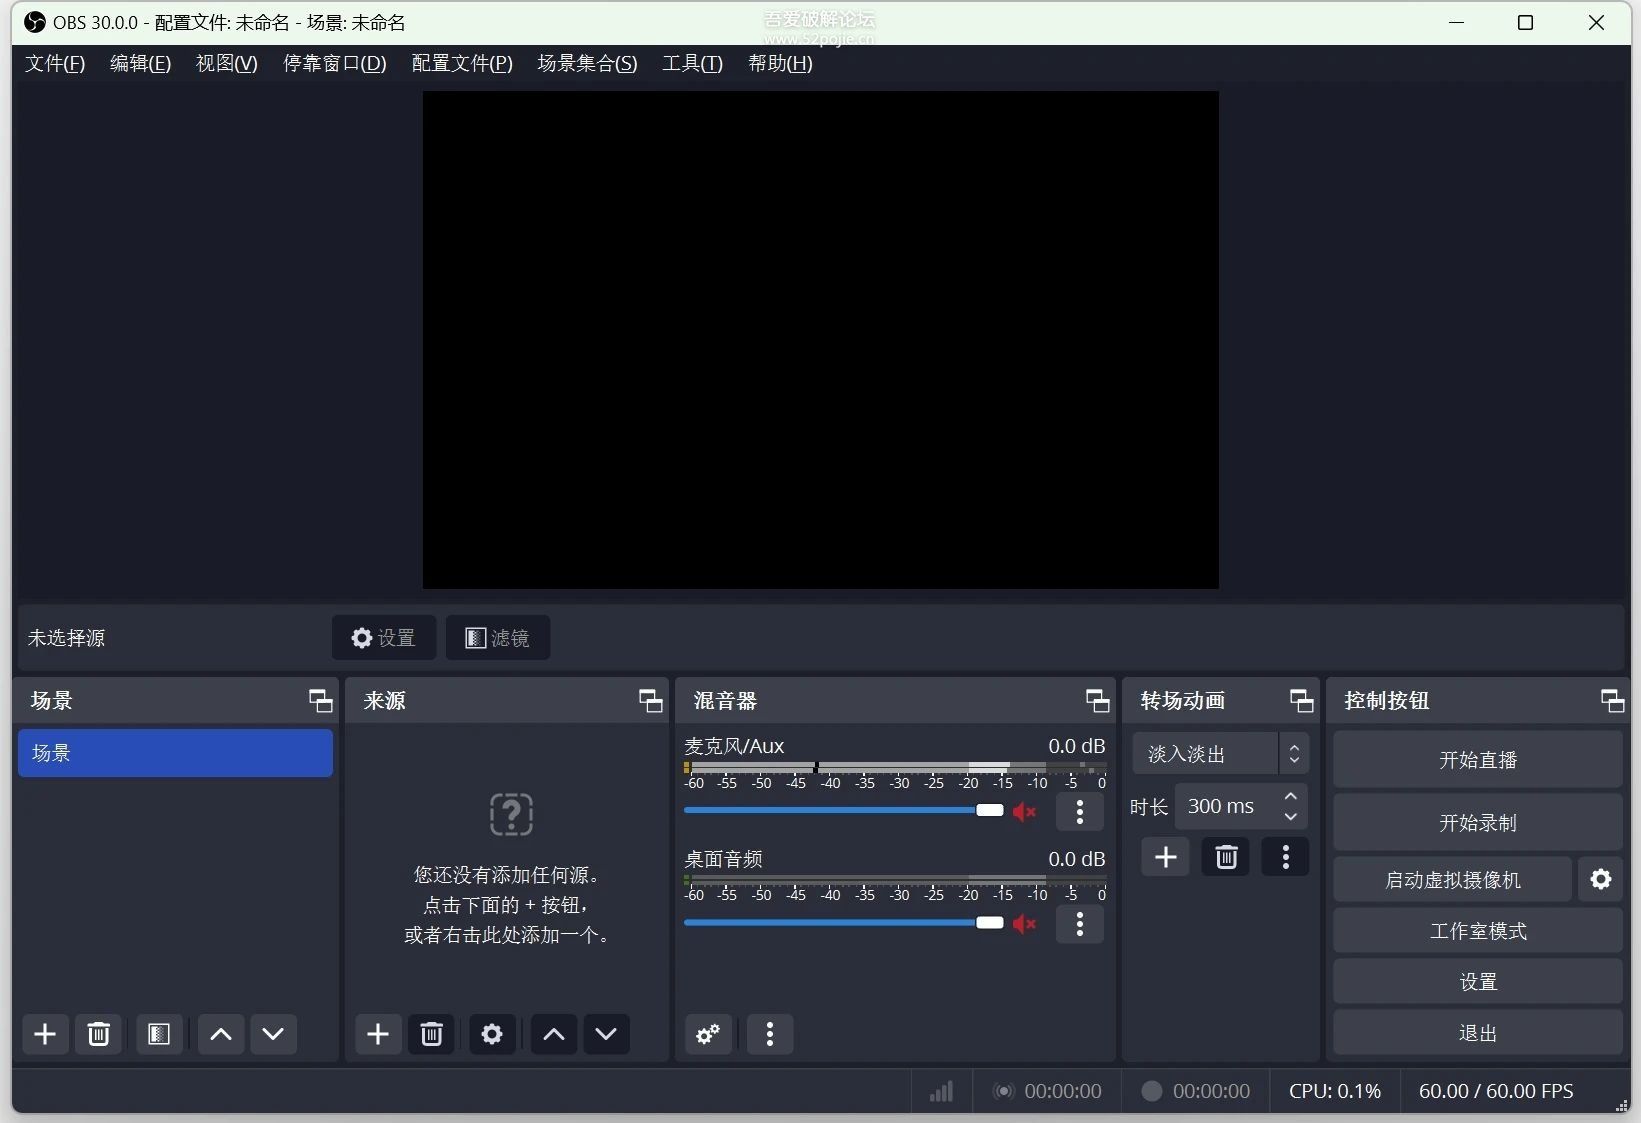Image resolution: width=1641 pixels, height=1123 pixels.
Task: Move scene up with the up arrow
Action: tap(220, 1034)
